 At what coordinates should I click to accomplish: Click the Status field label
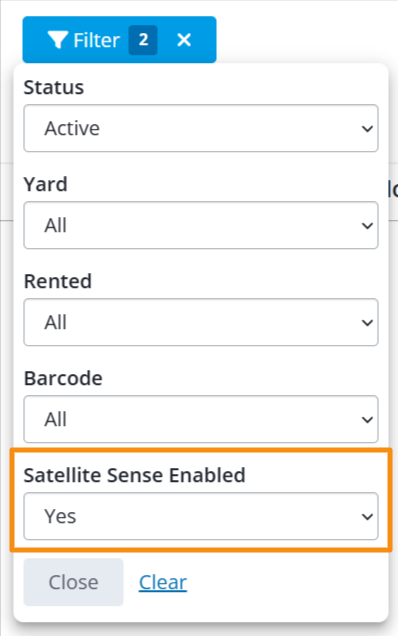point(54,87)
